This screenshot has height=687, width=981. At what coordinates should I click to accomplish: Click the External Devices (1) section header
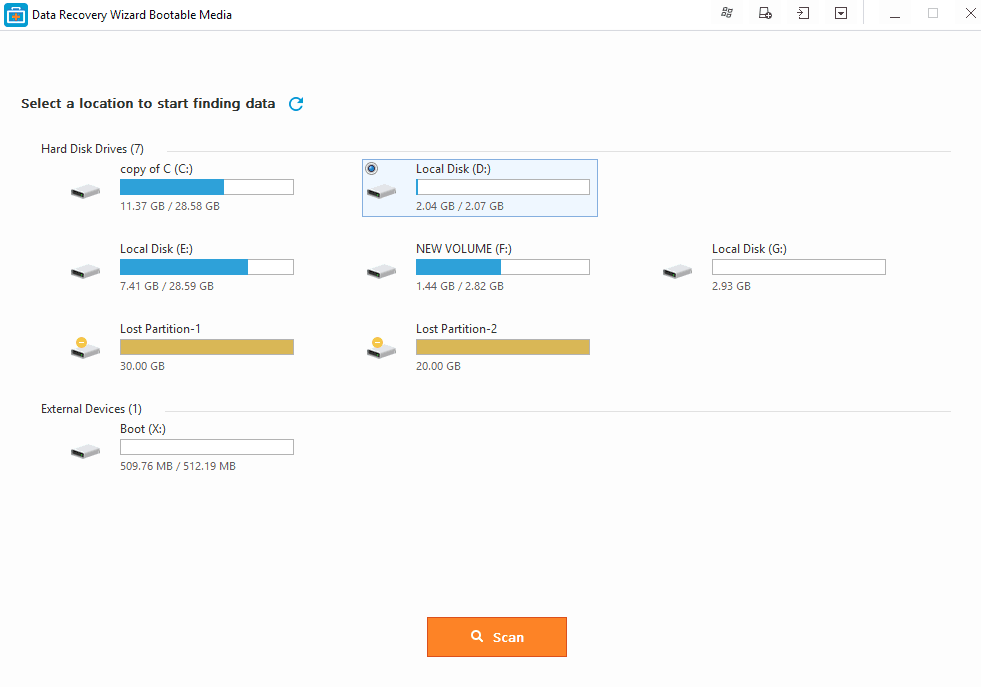(x=91, y=409)
